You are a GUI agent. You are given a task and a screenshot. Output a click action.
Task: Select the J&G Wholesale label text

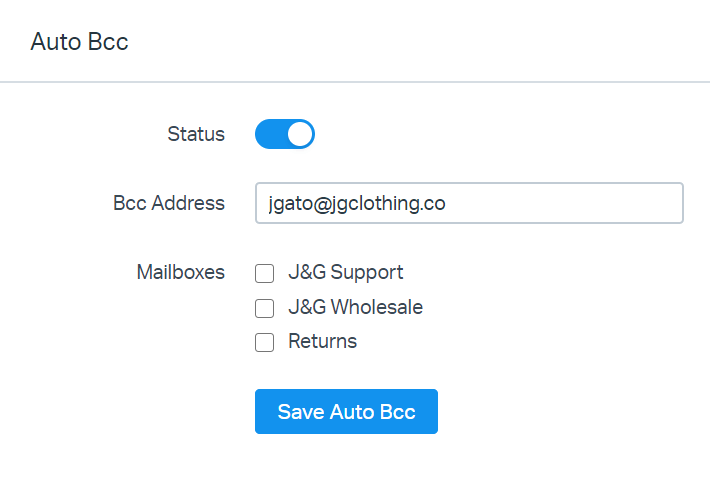(355, 307)
